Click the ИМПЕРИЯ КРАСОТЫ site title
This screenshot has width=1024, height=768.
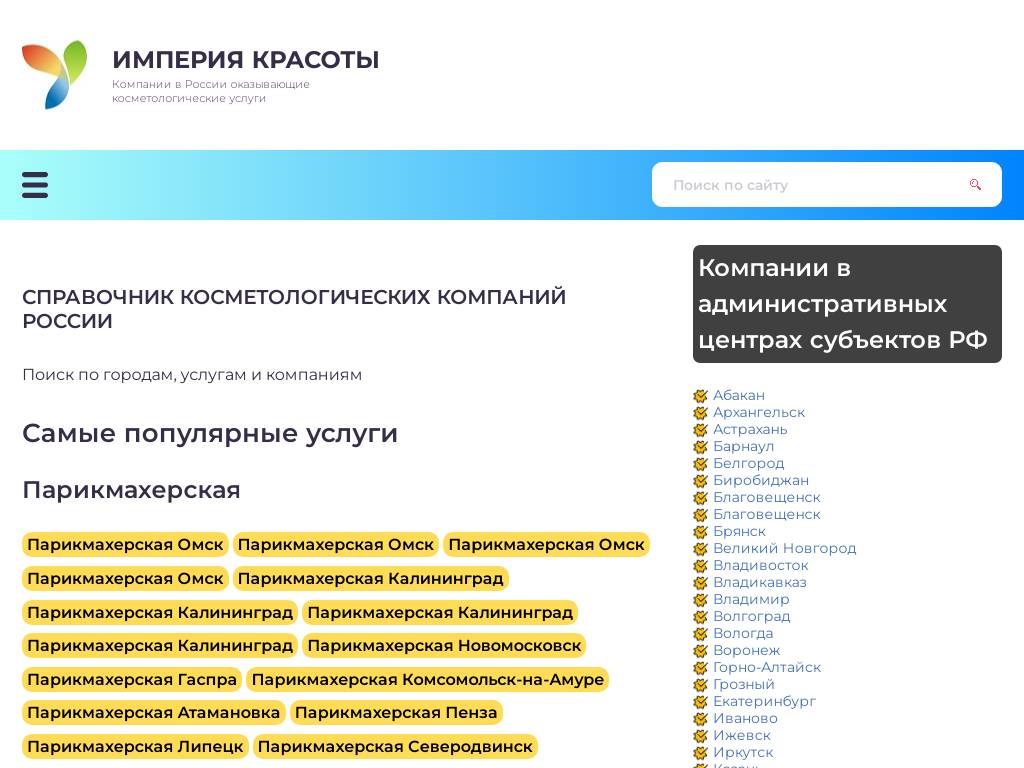pos(246,60)
